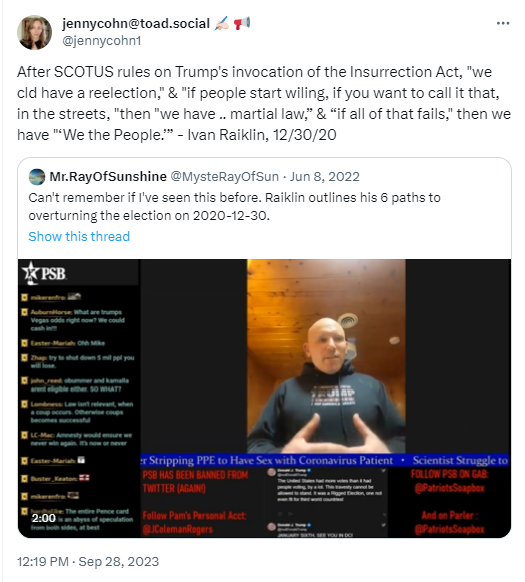The height and width of the screenshot is (582, 525).
Task: Open the three-dot more options menu
Action: 503,23
